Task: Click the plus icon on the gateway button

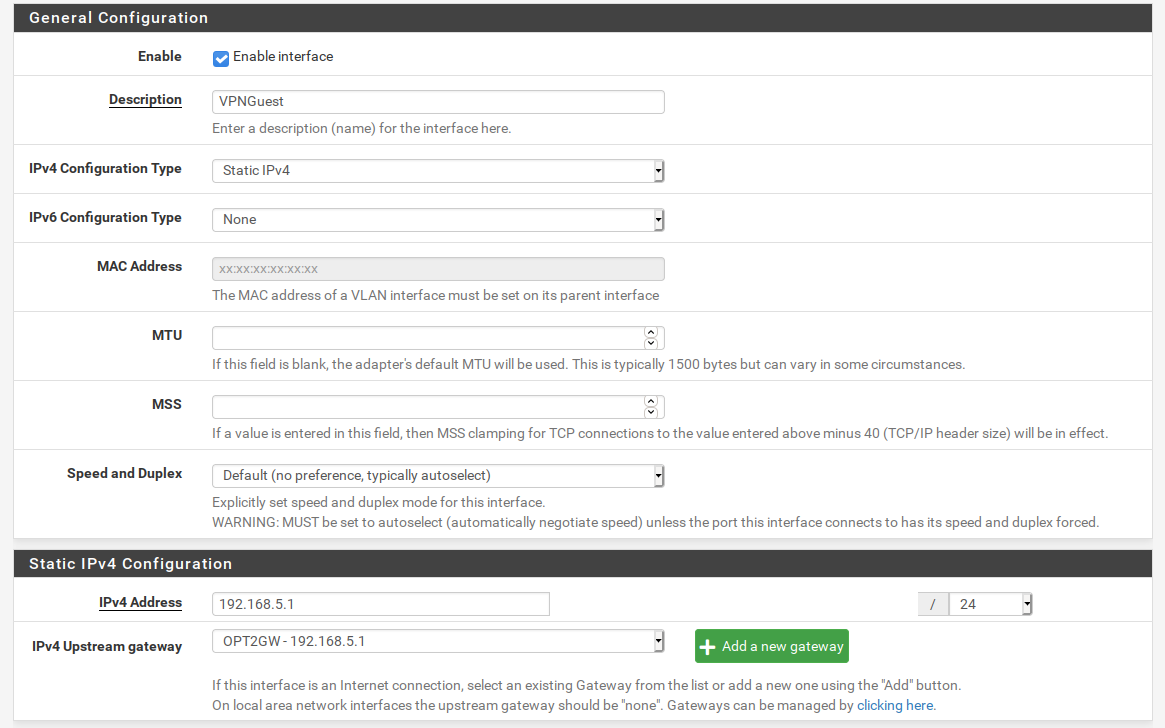Action: [x=708, y=646]
